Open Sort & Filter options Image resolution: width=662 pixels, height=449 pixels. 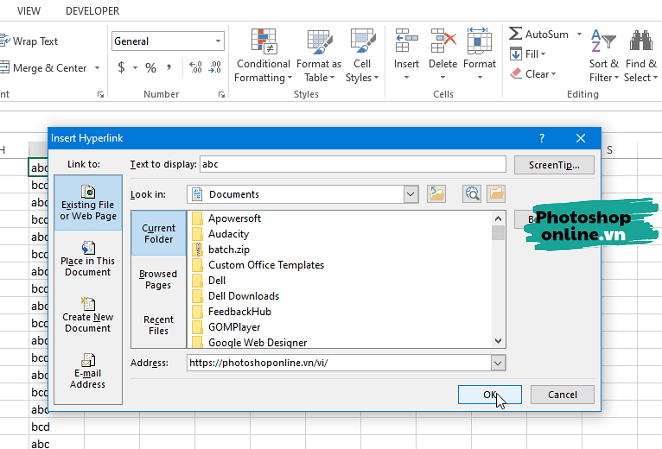coord(604,55)
